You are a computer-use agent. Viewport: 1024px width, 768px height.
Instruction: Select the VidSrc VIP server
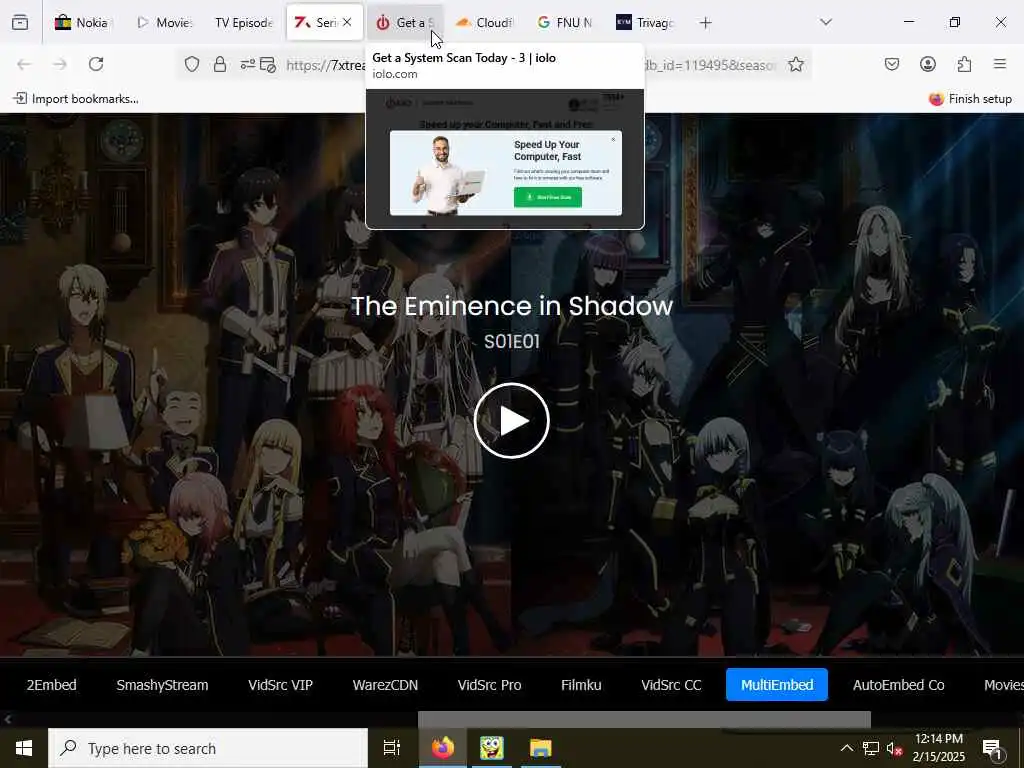(280, 684)
